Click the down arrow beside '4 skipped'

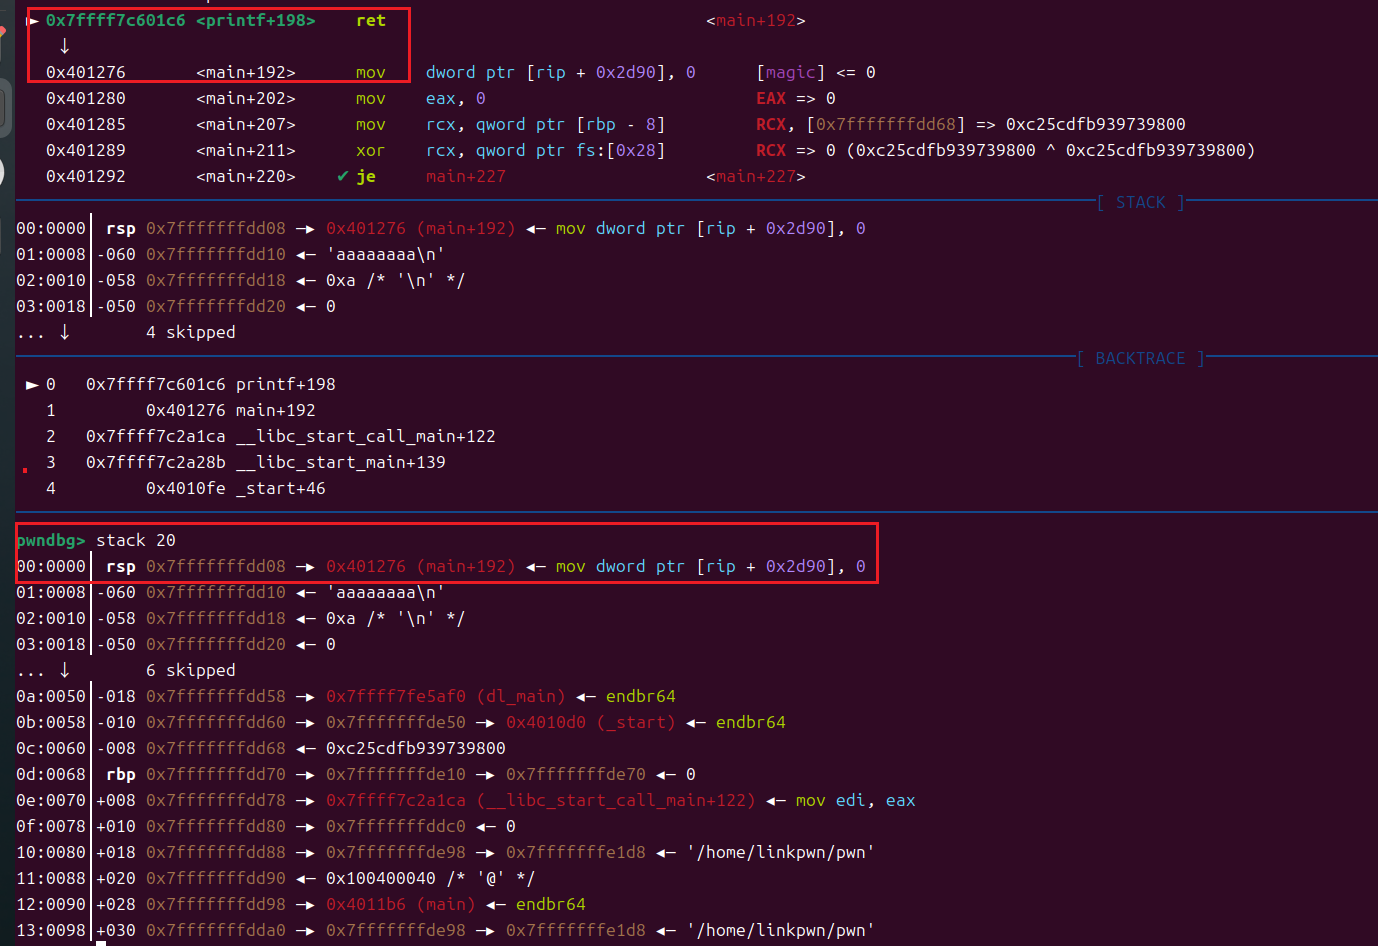point(65,332)
